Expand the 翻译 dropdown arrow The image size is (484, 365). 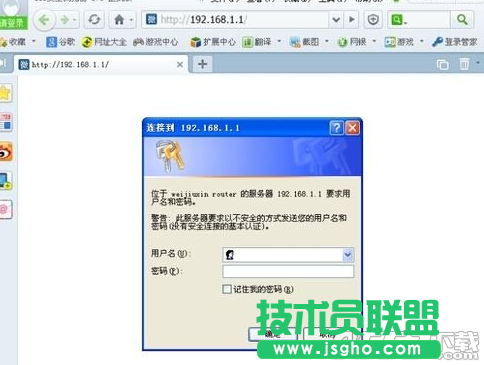pyautogui.click(x=279, y=41)
